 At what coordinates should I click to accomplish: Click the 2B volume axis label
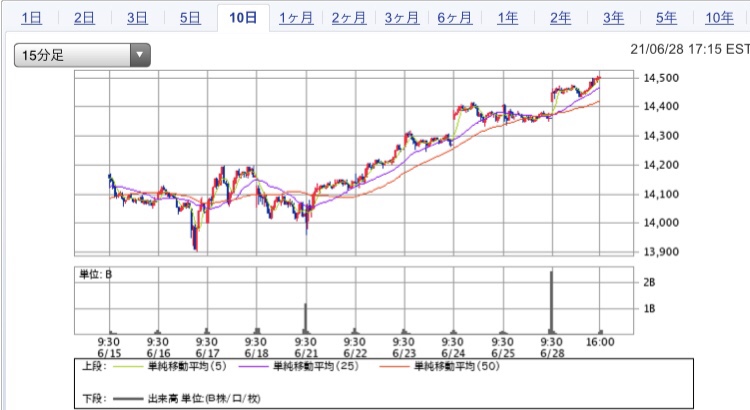coord(649,282)
